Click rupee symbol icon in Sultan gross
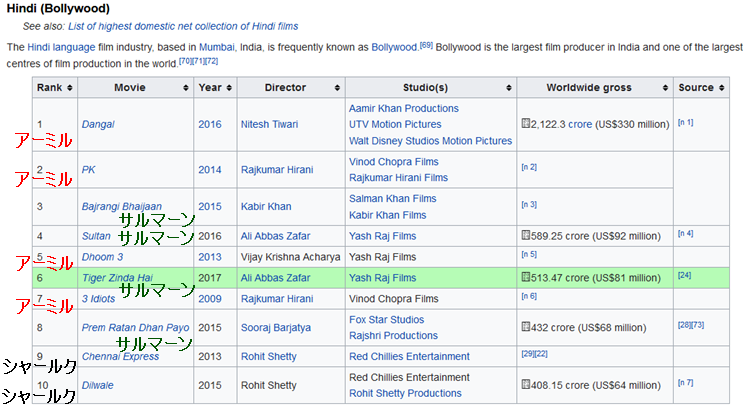This screenshot has width=750, height=411. pyautogui.click(x=526, y=235)
